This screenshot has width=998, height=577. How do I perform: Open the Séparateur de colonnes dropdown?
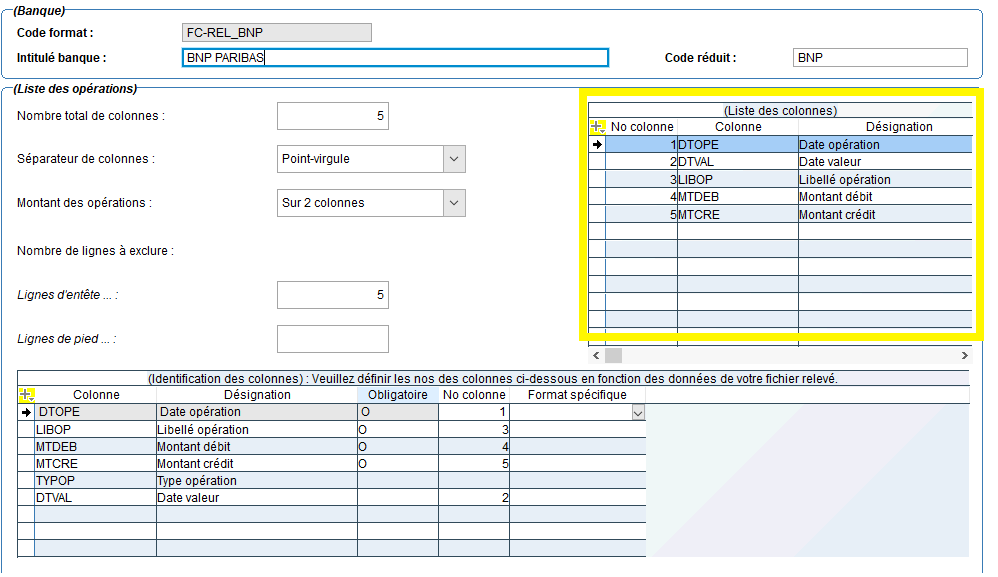(454, 159)
